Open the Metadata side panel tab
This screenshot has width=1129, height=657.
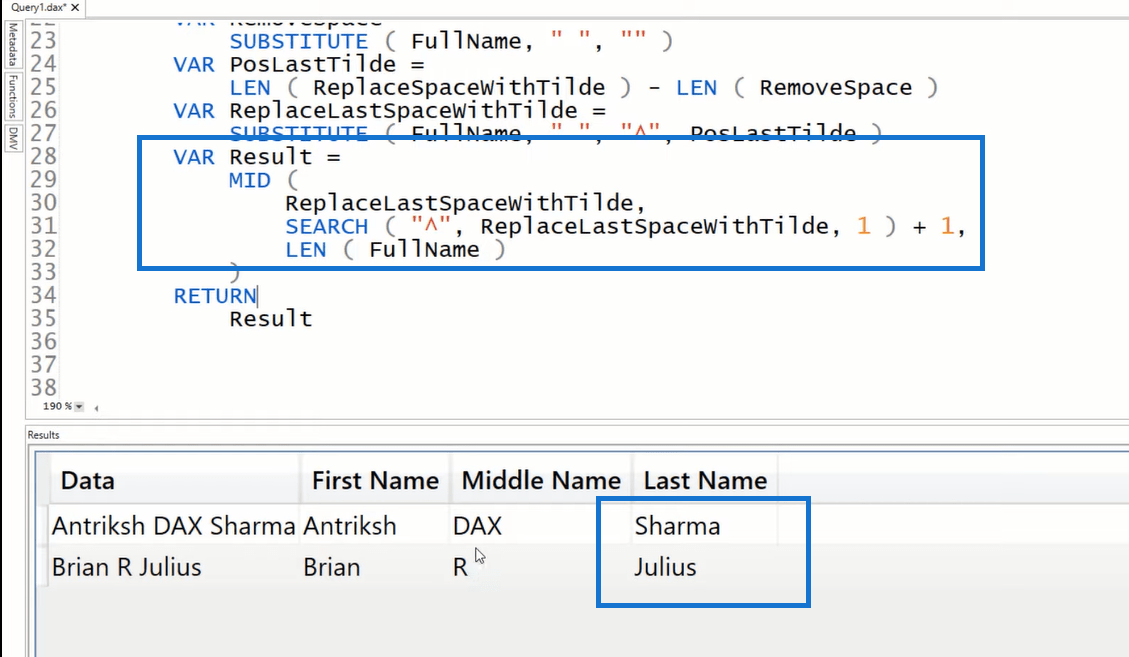[x=12, y=45]
